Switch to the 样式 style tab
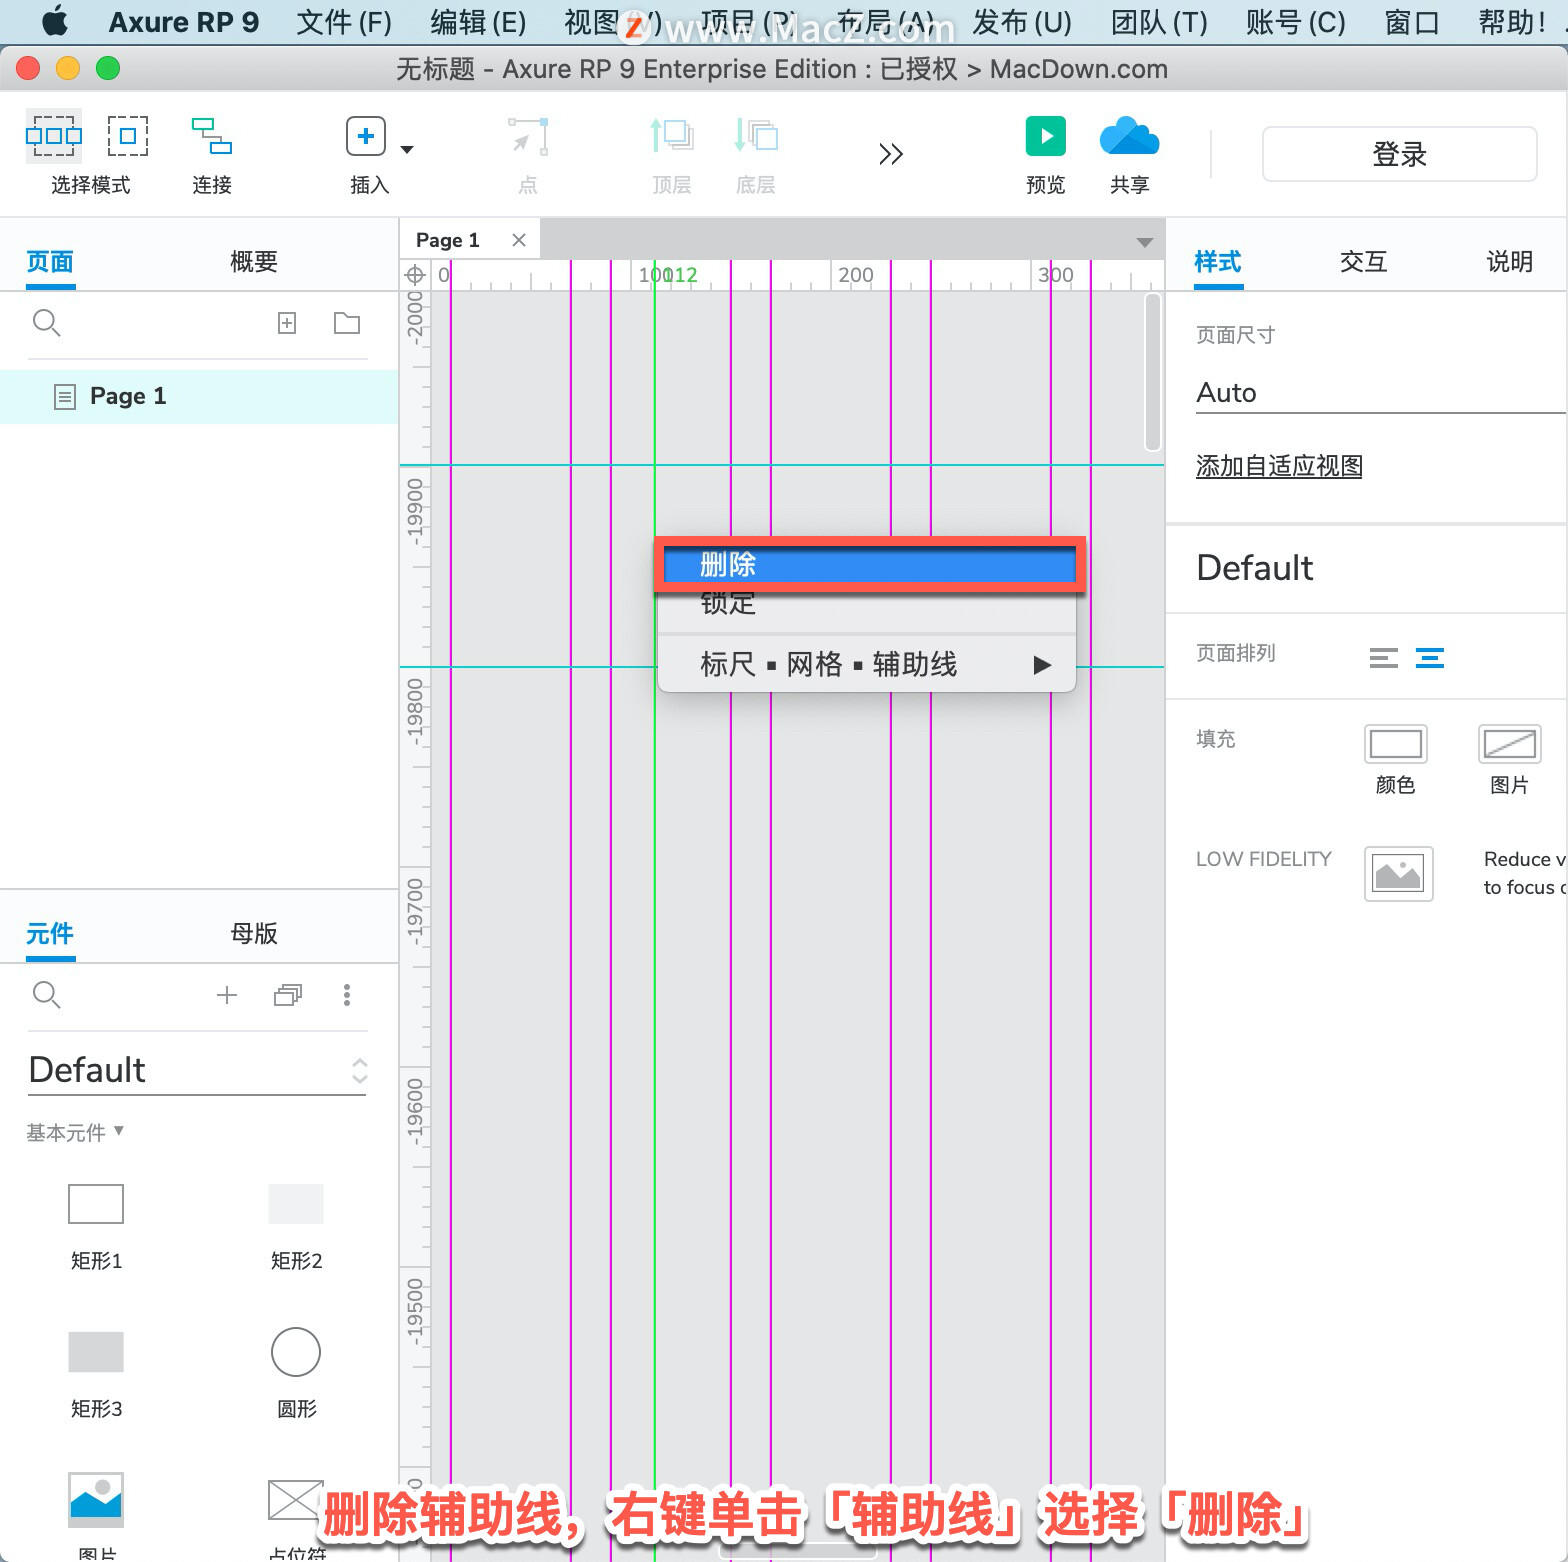 coord(1218,262)
